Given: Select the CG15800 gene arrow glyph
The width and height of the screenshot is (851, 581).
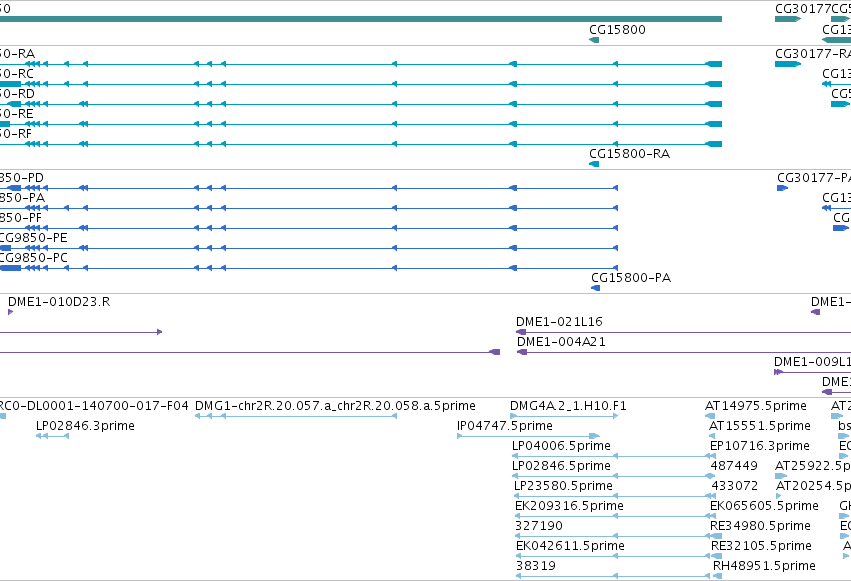Looking at the screenshot, I should pos(594,40).
